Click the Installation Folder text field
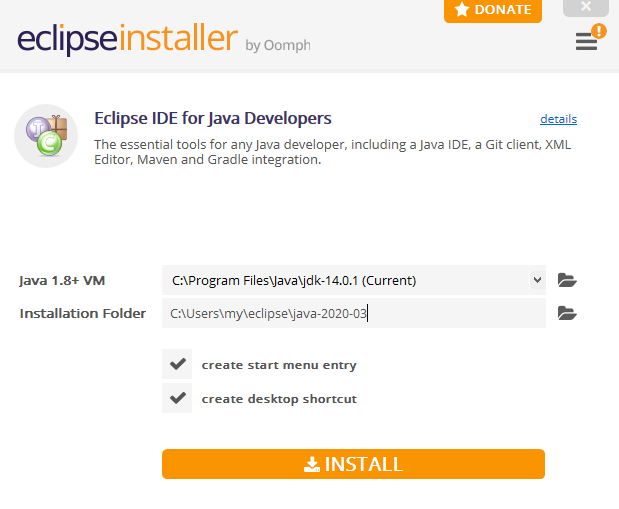 (354, 313)
